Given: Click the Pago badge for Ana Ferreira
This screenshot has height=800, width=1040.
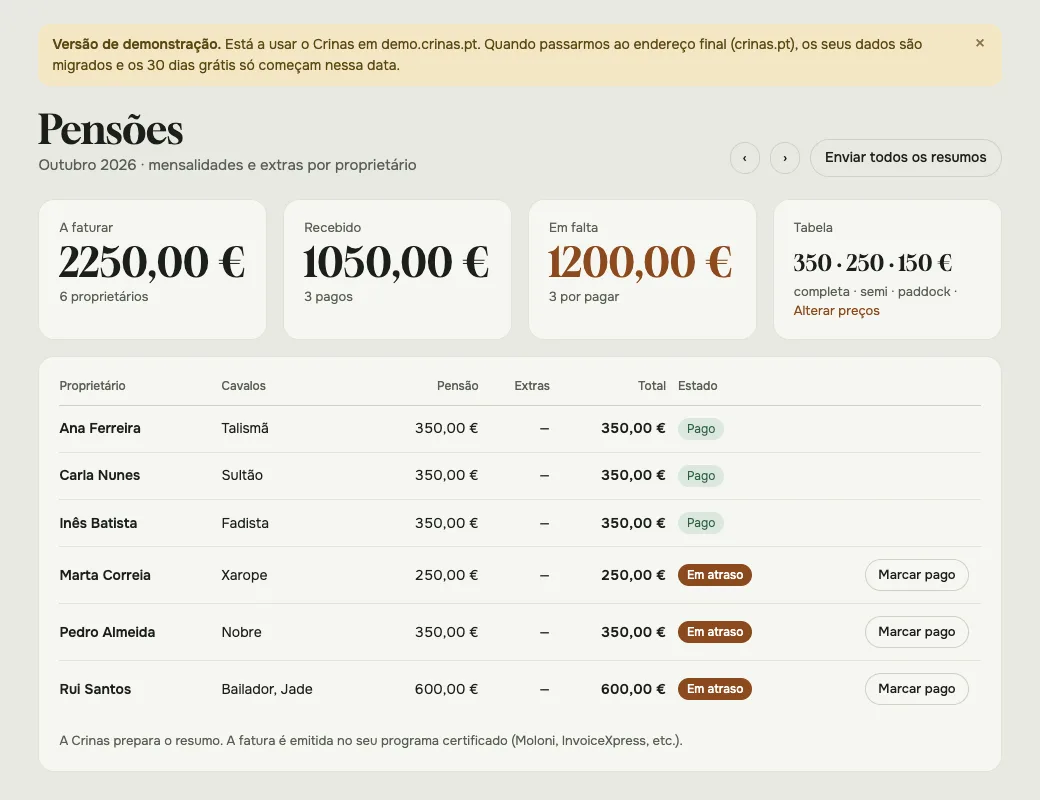Looking at the screenshot, I should (700, 429).
